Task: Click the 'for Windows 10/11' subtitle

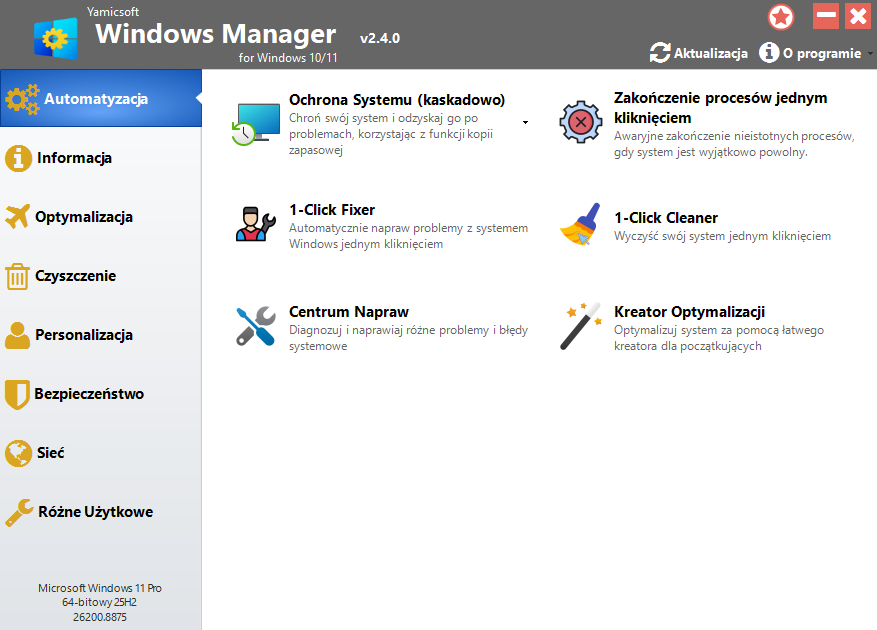Action: (288, 58)
